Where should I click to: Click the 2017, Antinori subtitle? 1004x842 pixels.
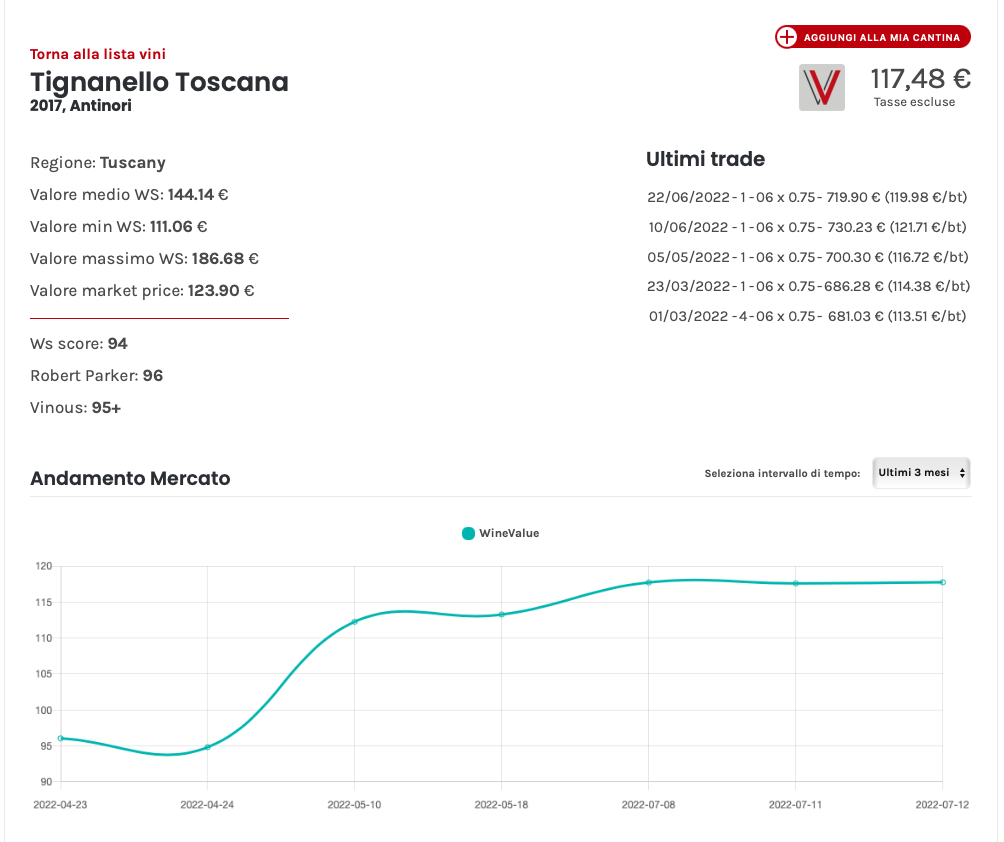point(81,106)
